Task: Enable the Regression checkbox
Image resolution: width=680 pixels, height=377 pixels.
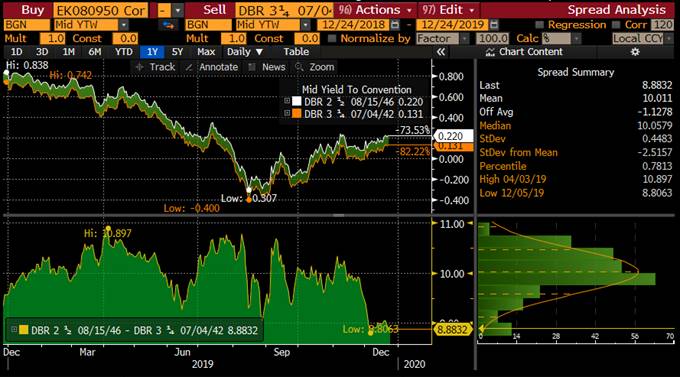Action: pos(539,25)
